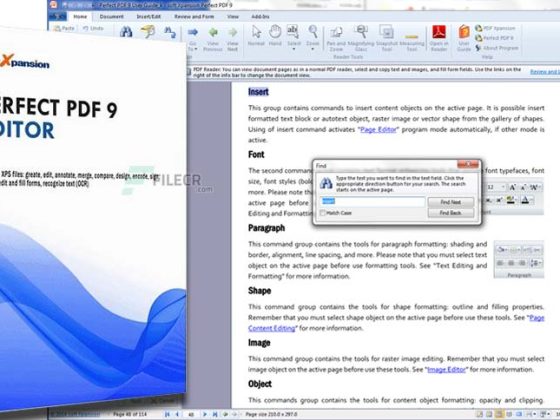Click Open in Reader PDF icon
560x420 pixels.
[x=439, y=38]
